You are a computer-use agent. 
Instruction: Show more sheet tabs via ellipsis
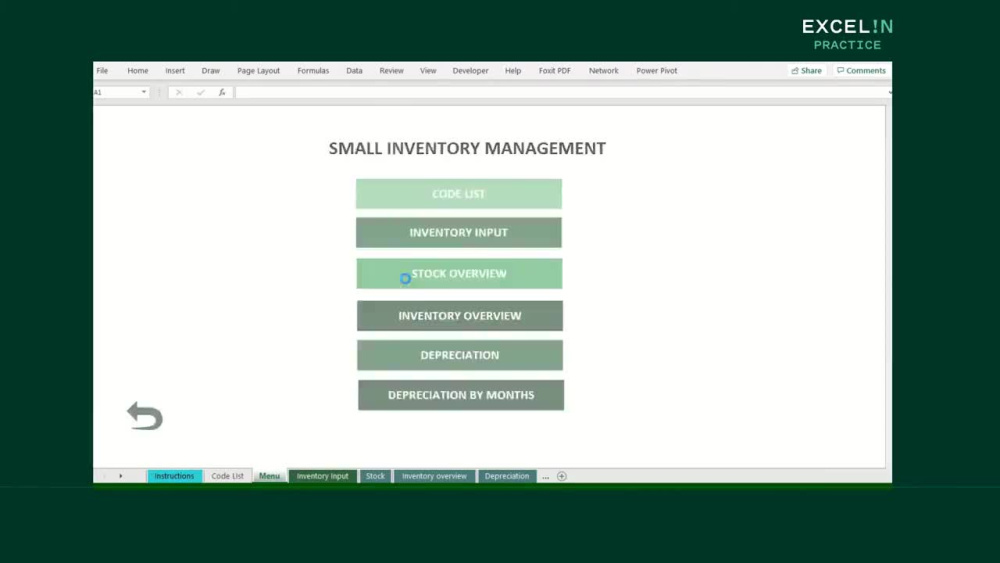[x=545, y=477]
